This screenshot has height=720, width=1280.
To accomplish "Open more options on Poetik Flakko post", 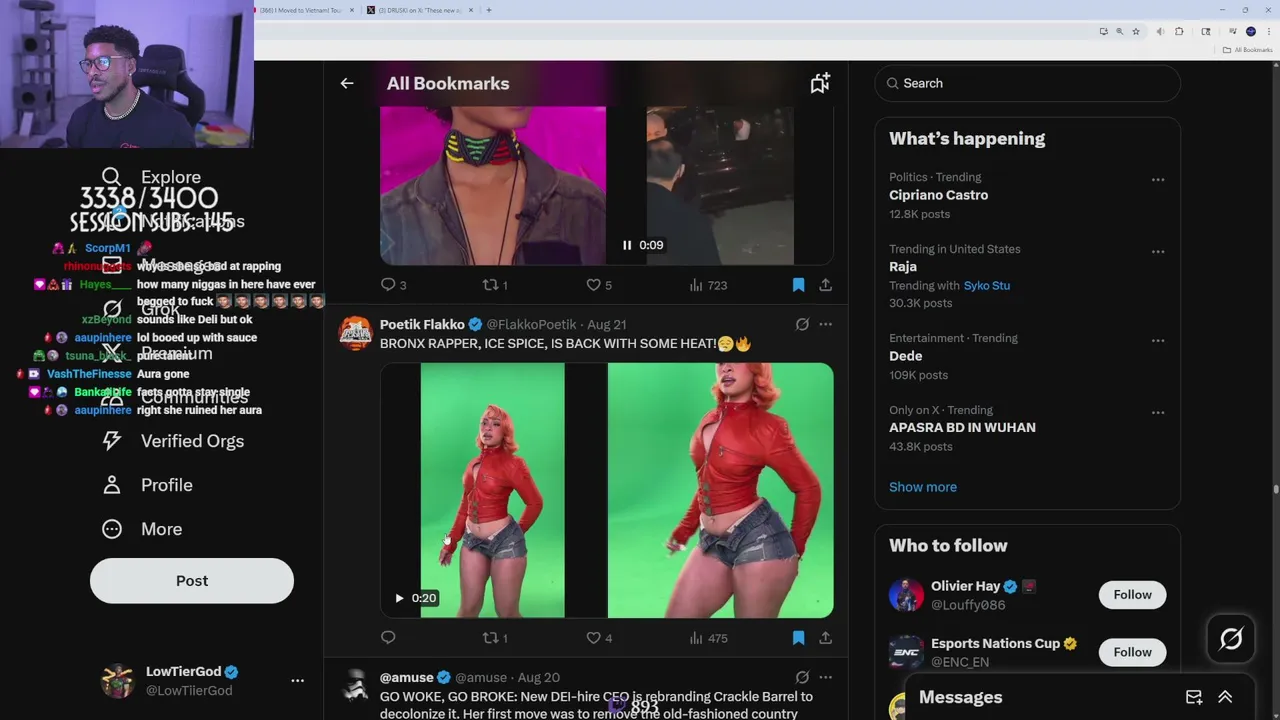I will pos(825,324).
